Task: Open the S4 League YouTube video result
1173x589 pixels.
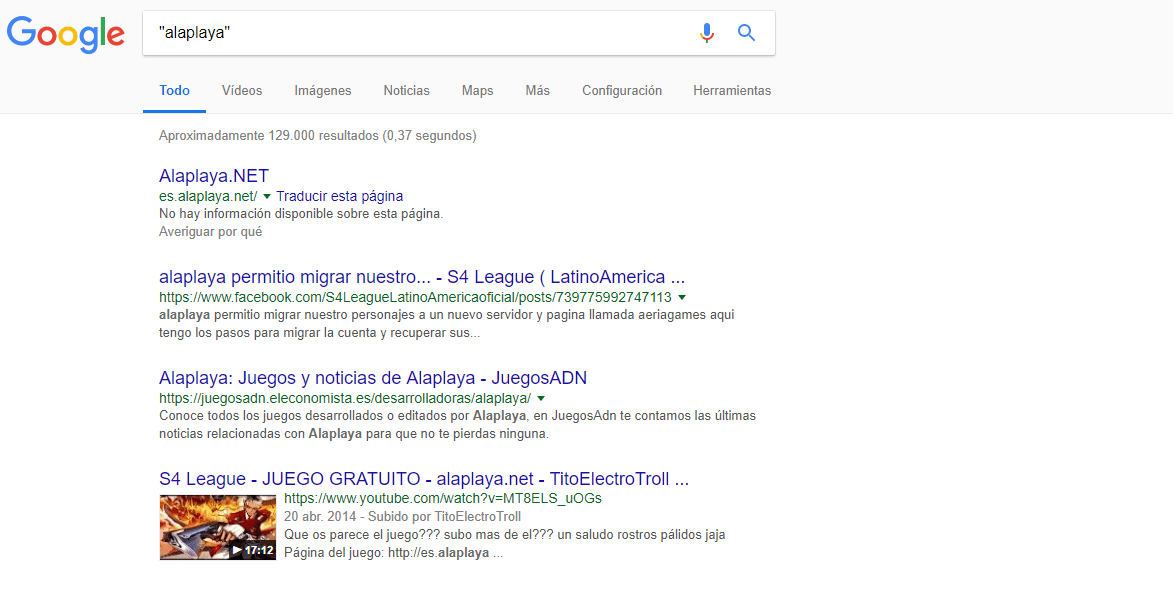Action: pos(423,478)
